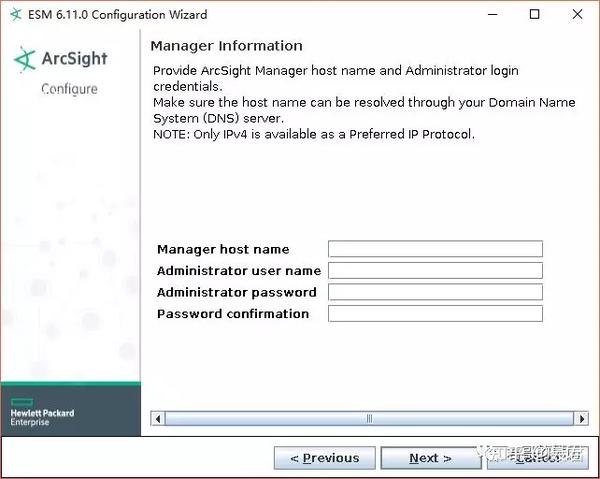
Task: Click the Hewlett Packard Enterprise logo
Action: (42, 415)
